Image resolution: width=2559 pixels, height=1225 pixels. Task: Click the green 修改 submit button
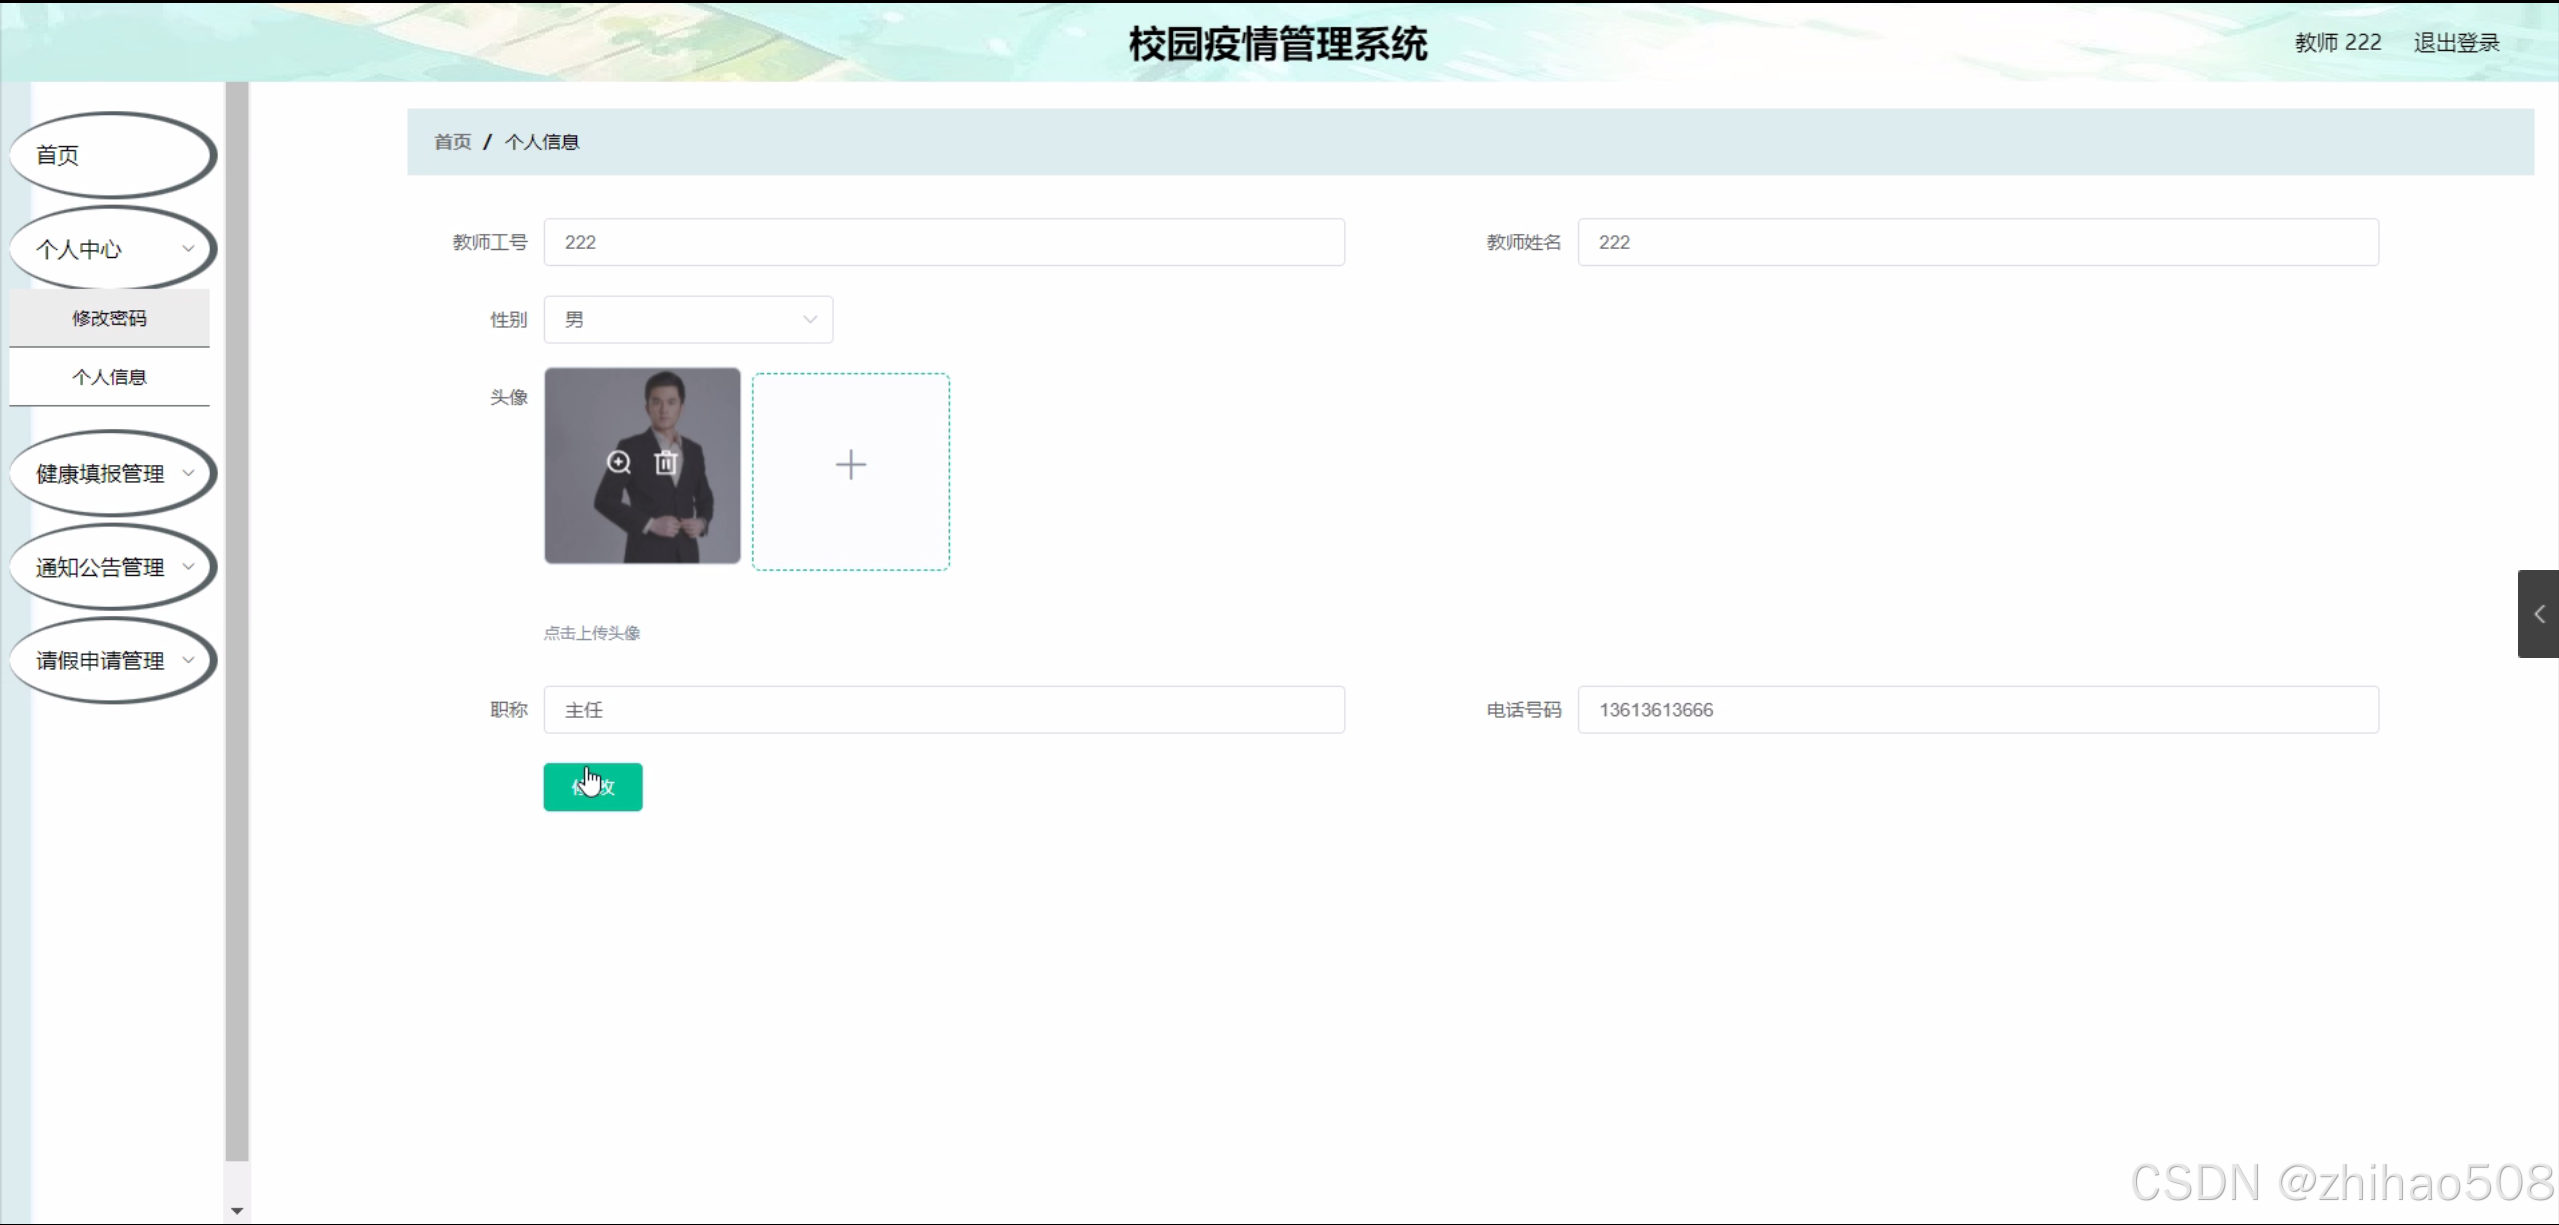point(593,787)
